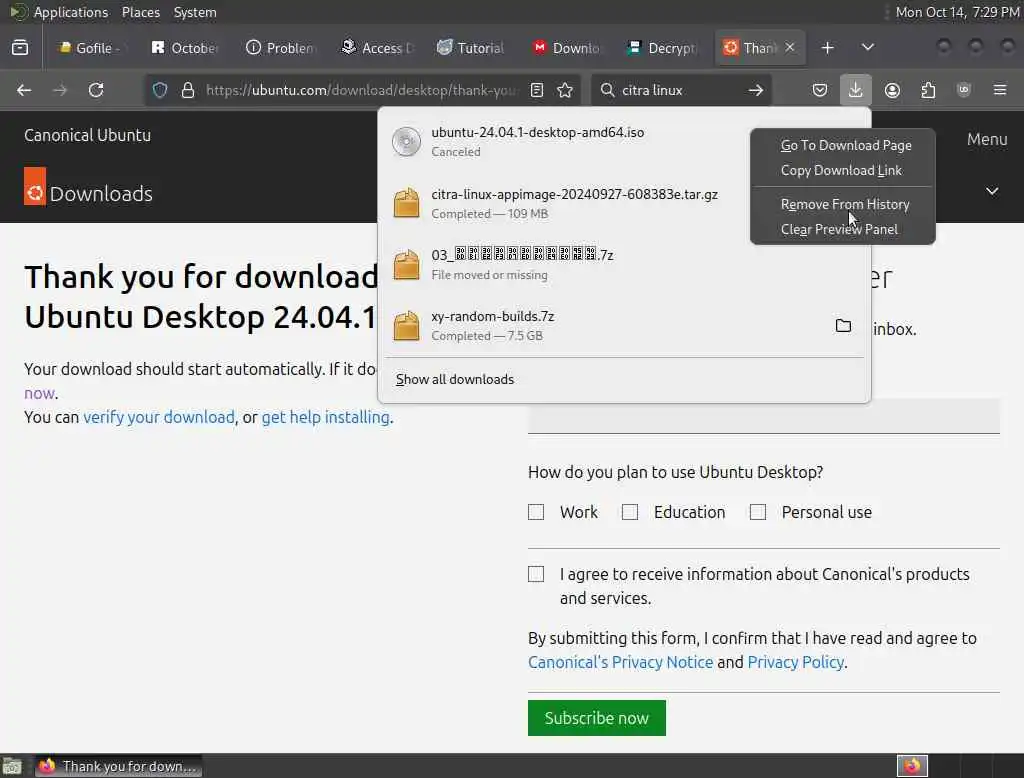This screenshot has width=1024, height=778.
Task: Open containing folder for xy-random-builds.7z
Action: point(843,325)
